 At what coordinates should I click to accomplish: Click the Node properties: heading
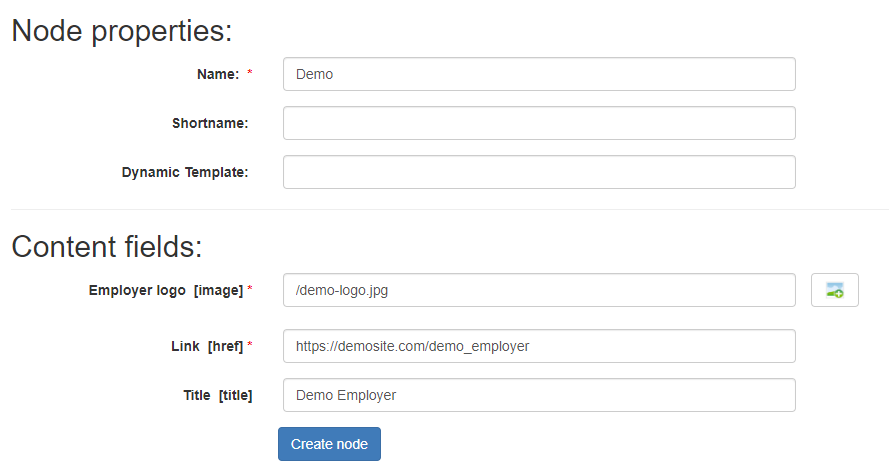coord(122,31)
